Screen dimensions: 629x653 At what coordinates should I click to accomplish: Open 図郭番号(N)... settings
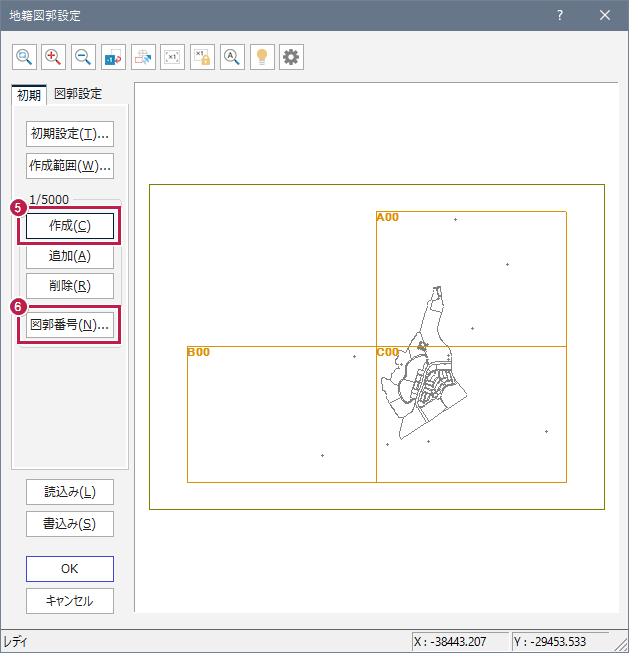click(x=70, y=325)
